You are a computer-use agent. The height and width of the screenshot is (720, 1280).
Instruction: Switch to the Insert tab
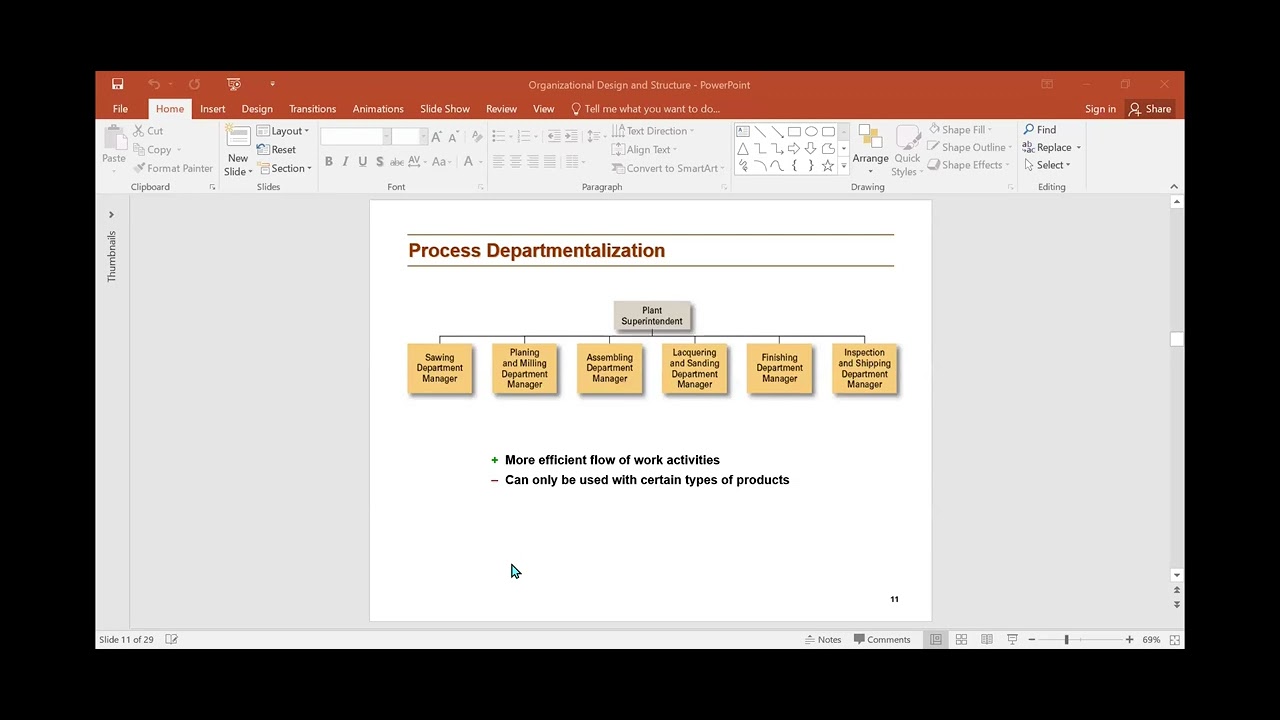point(212,109)
